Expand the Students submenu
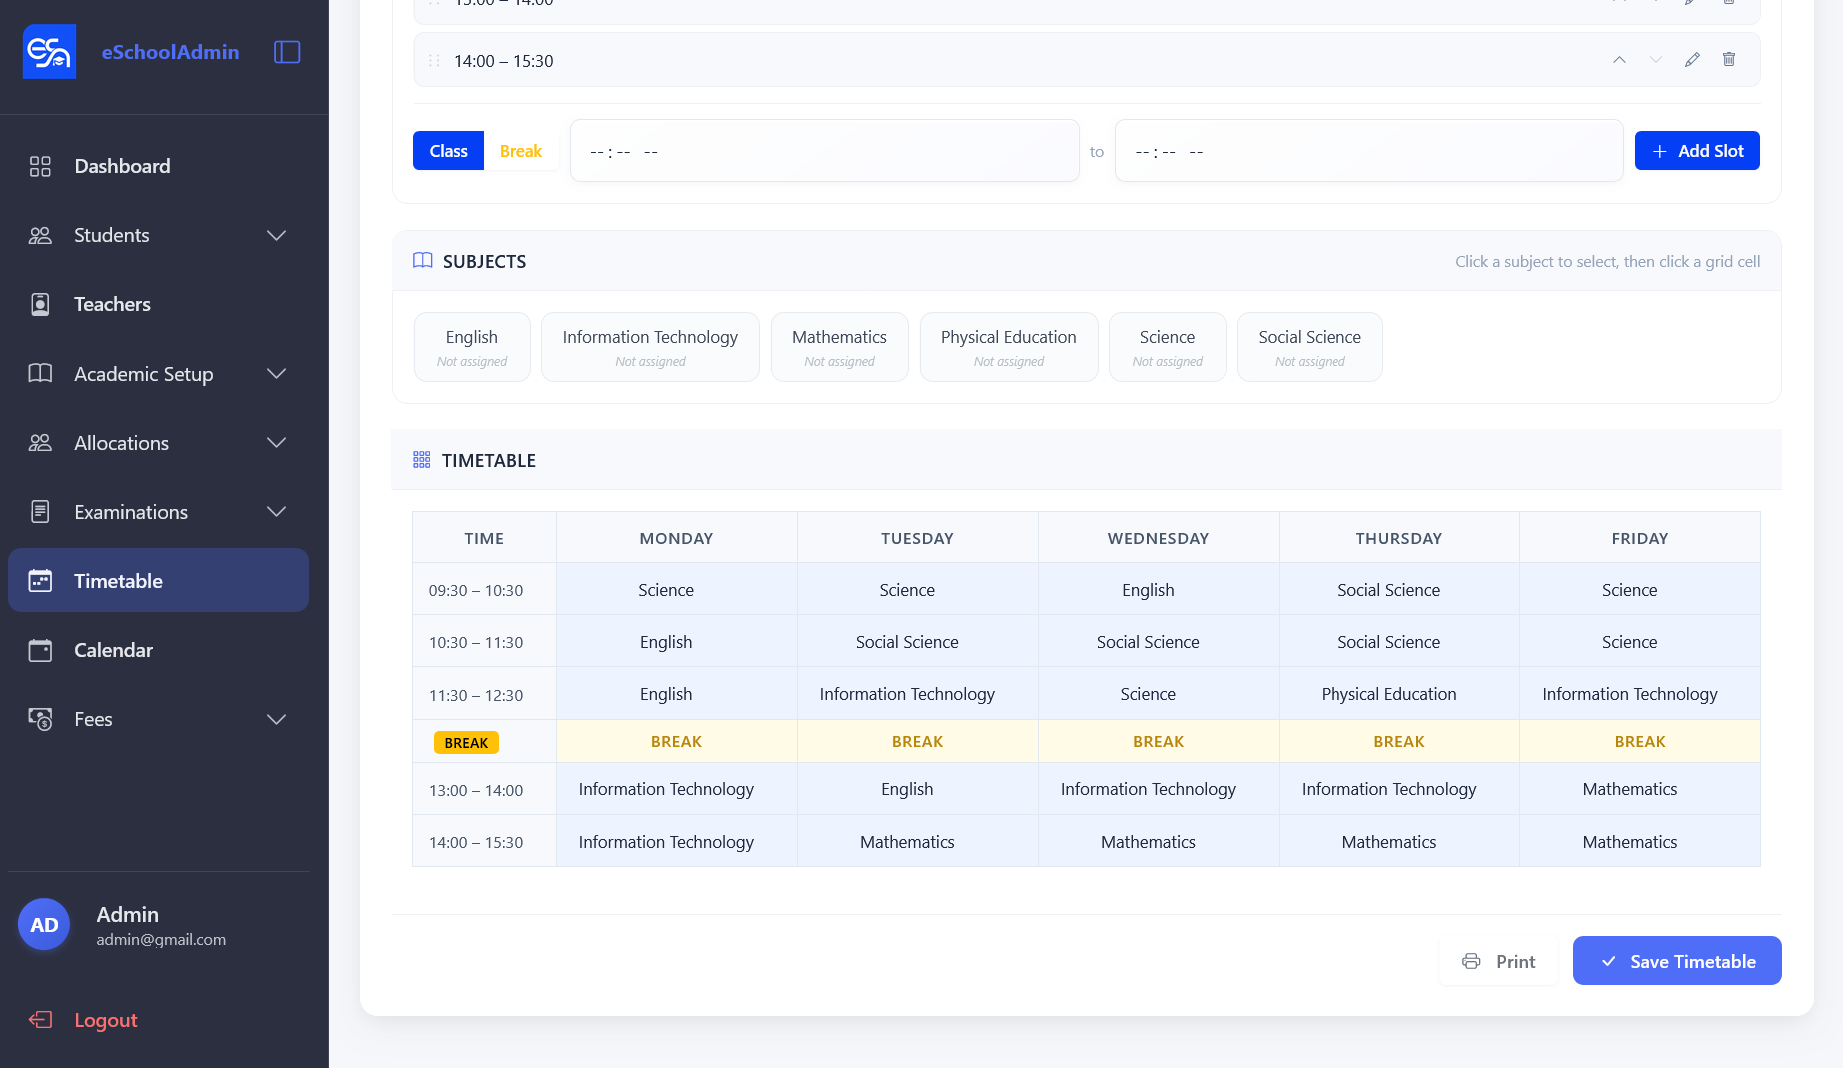The image size is (1844, 1068). tap(277, 235)
